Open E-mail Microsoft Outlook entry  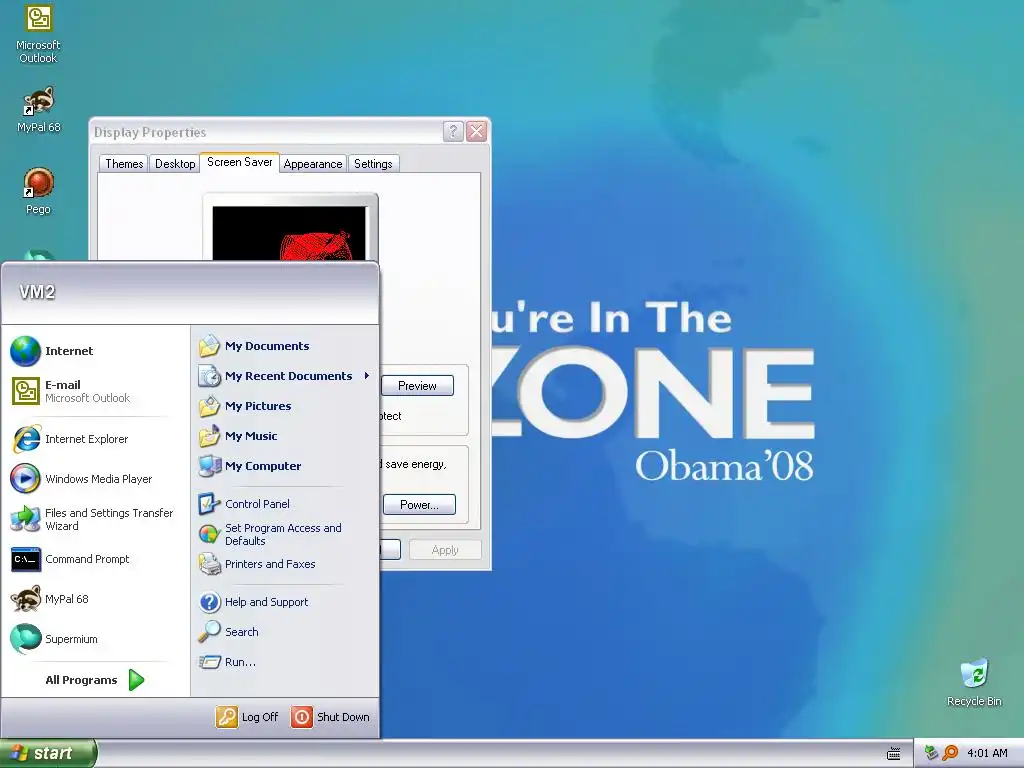(x=95, y=391)
